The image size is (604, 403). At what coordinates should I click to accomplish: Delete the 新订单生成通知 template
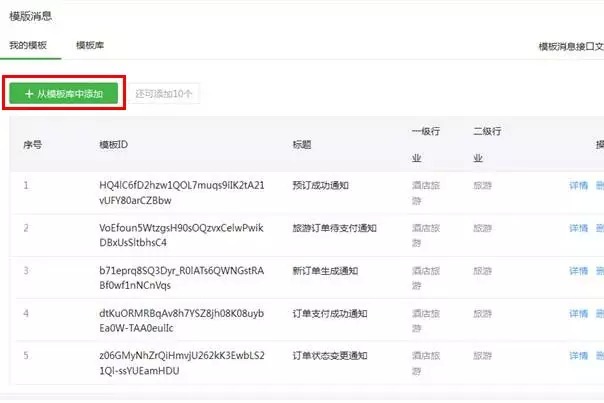point(600,271)
